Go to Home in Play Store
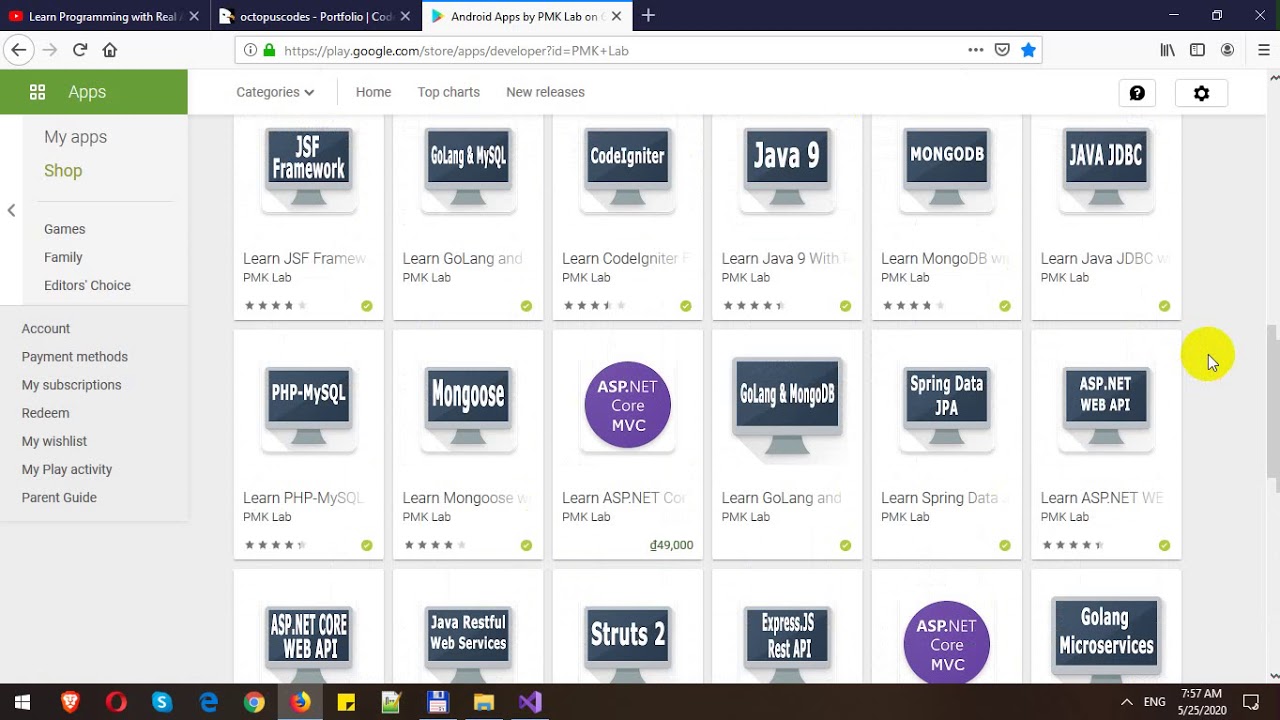The width and height of the screenshot is (1280, 720). click(x=373, y=92)
